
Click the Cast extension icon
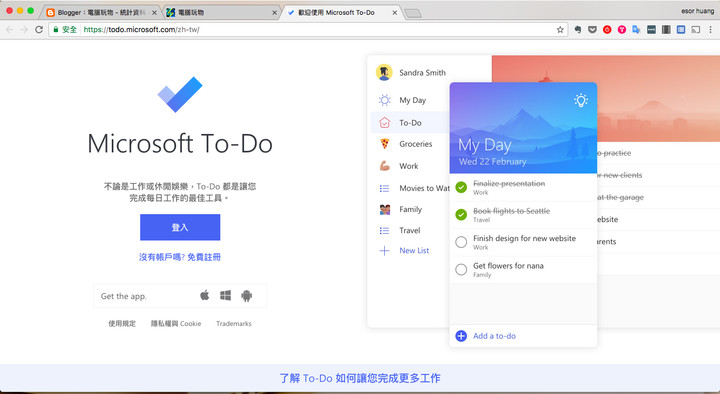[696, 29]
